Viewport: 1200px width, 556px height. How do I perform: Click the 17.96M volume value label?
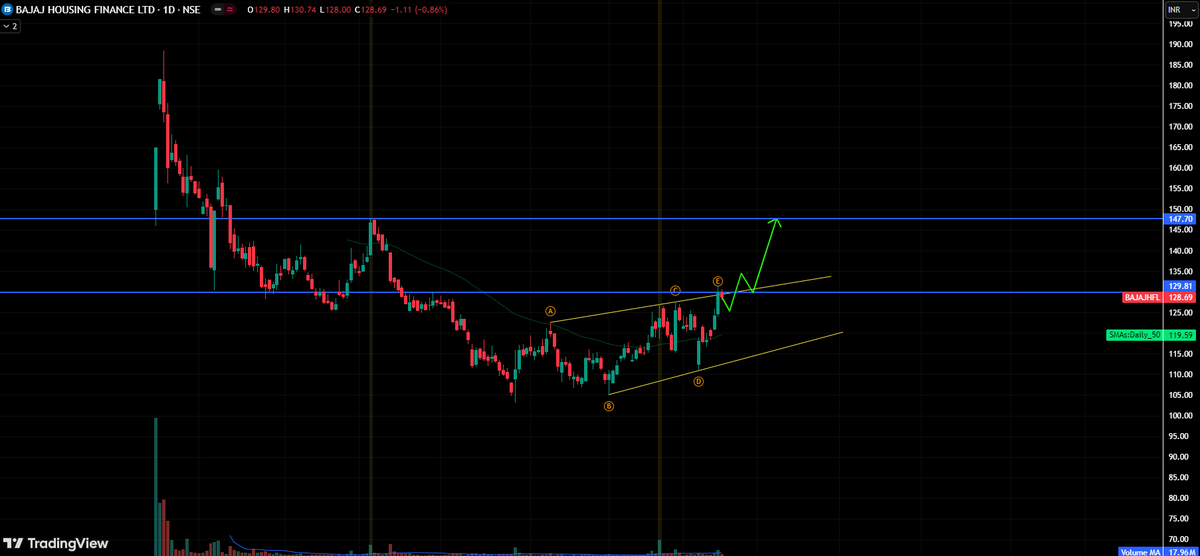1181,552
